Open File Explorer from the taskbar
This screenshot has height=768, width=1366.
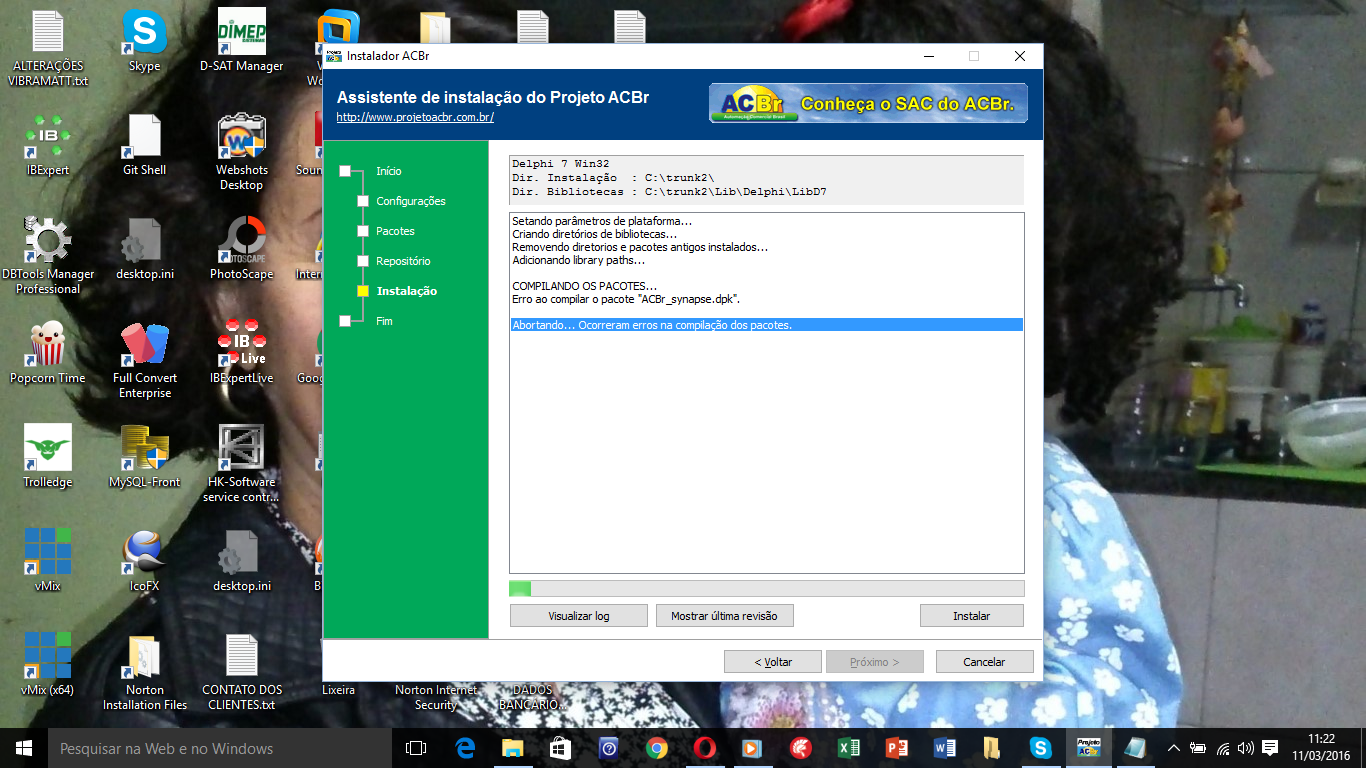pyautogui.click(x=513, y=748)
